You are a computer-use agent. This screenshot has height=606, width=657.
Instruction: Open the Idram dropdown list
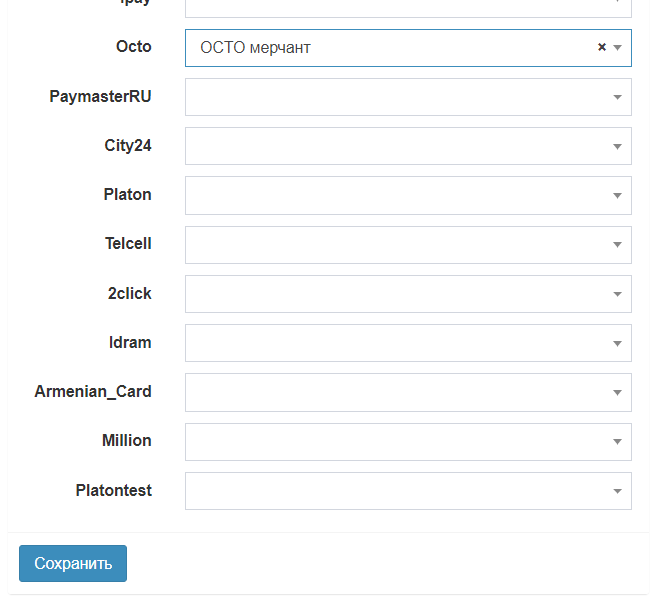coord(408,343)
